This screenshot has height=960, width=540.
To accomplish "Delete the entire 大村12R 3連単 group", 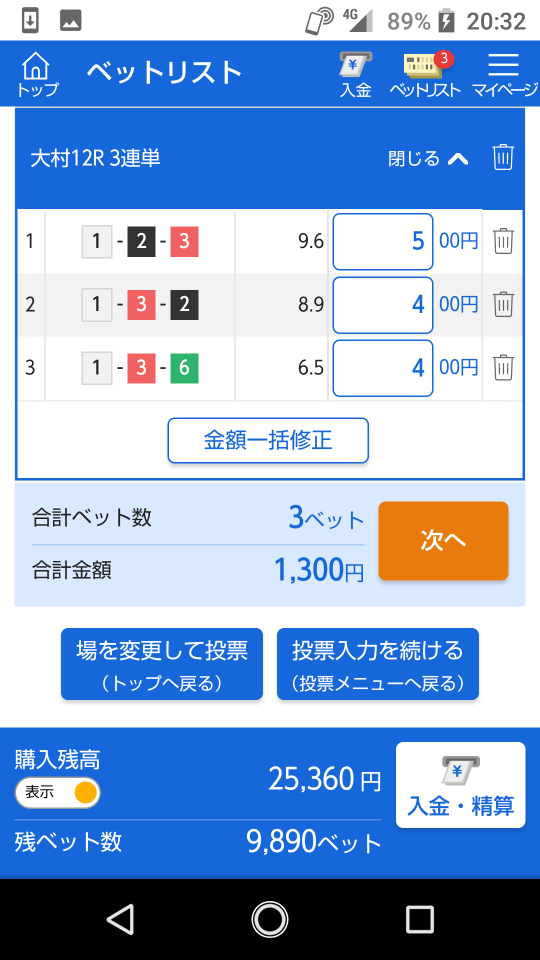I will [503, 158].
